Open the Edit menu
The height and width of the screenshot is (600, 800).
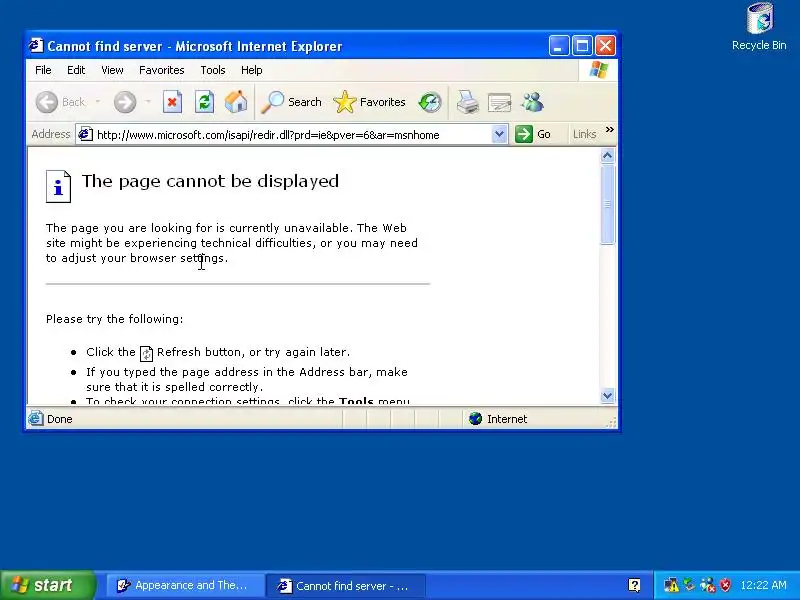pos(76,70)
